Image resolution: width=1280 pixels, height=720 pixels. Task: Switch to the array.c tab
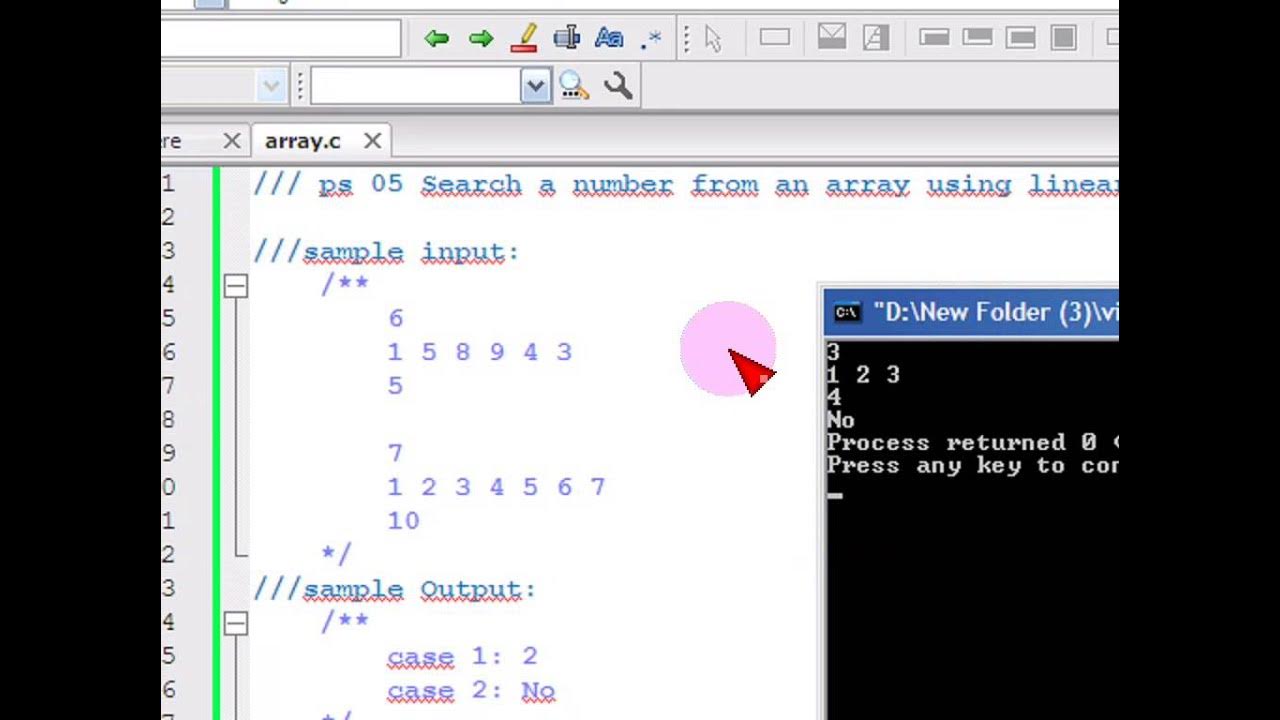302,141
